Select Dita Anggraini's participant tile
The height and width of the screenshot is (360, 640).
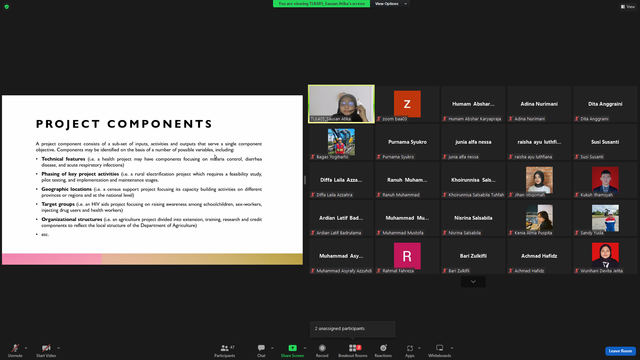click(605, 104)
